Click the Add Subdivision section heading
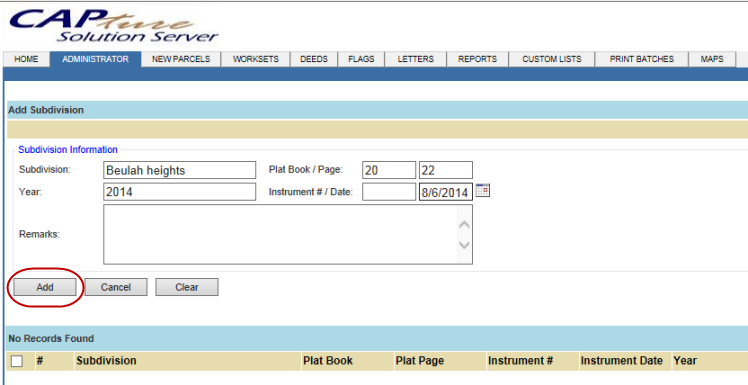Viewport: 748px width, 385px height. [x=46, y=110]
